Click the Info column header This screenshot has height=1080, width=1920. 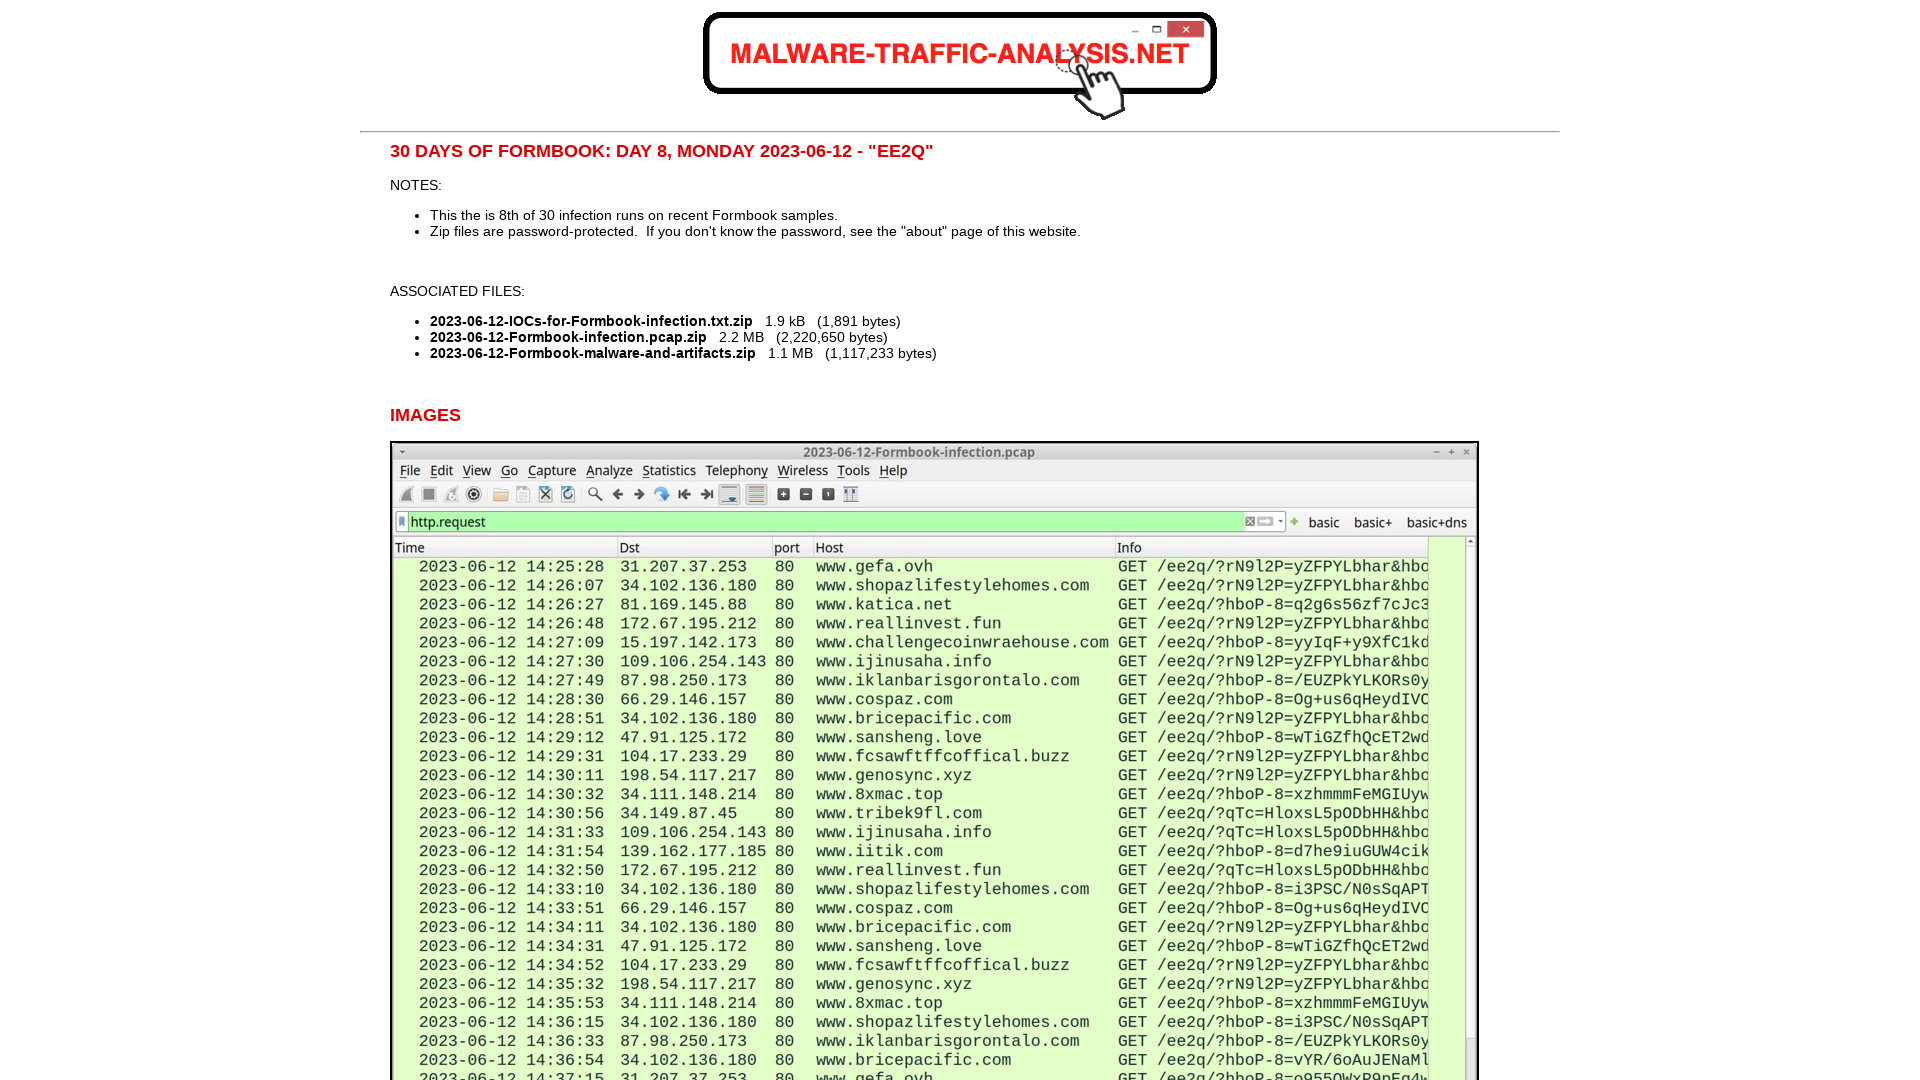1272,548
